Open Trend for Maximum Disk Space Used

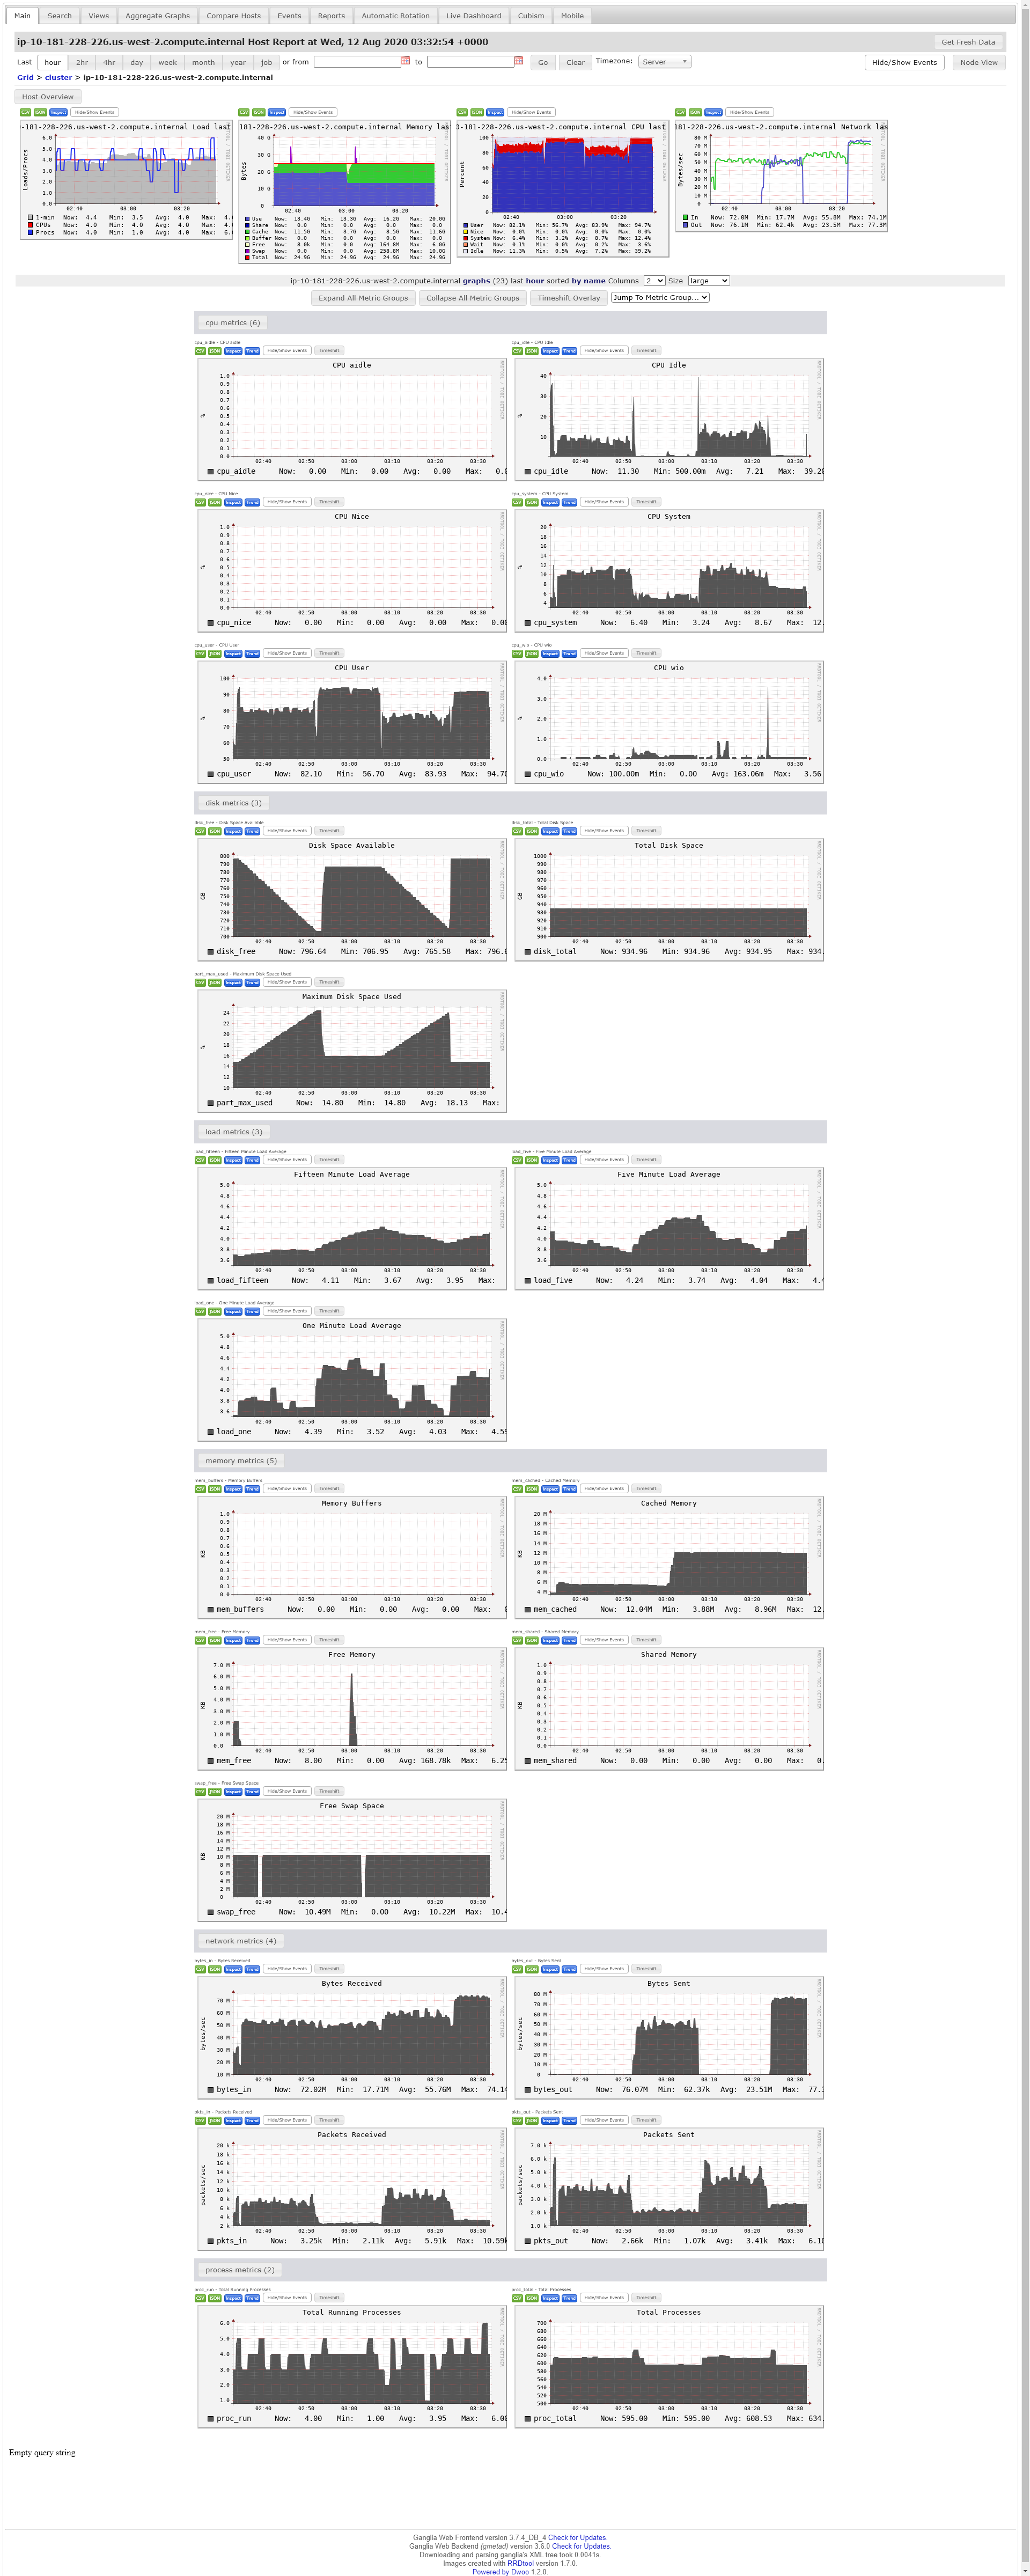click(x=252, y=982)
